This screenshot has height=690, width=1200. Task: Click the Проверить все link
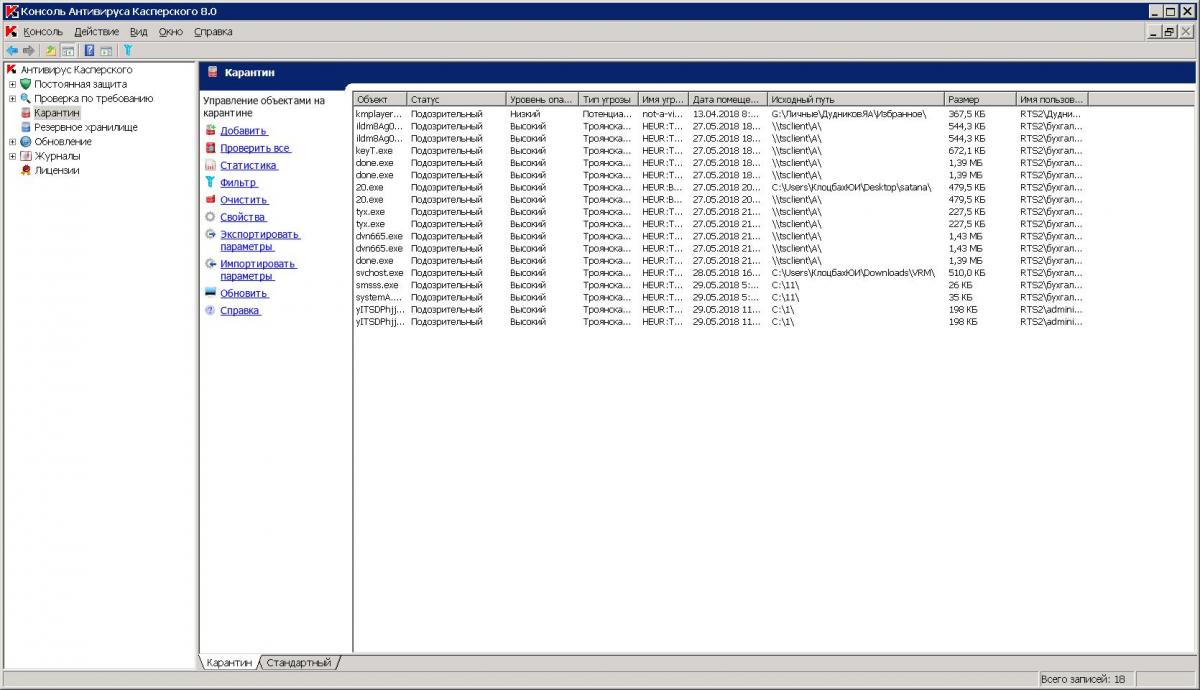pyautogui.click(x=254, y=148)
